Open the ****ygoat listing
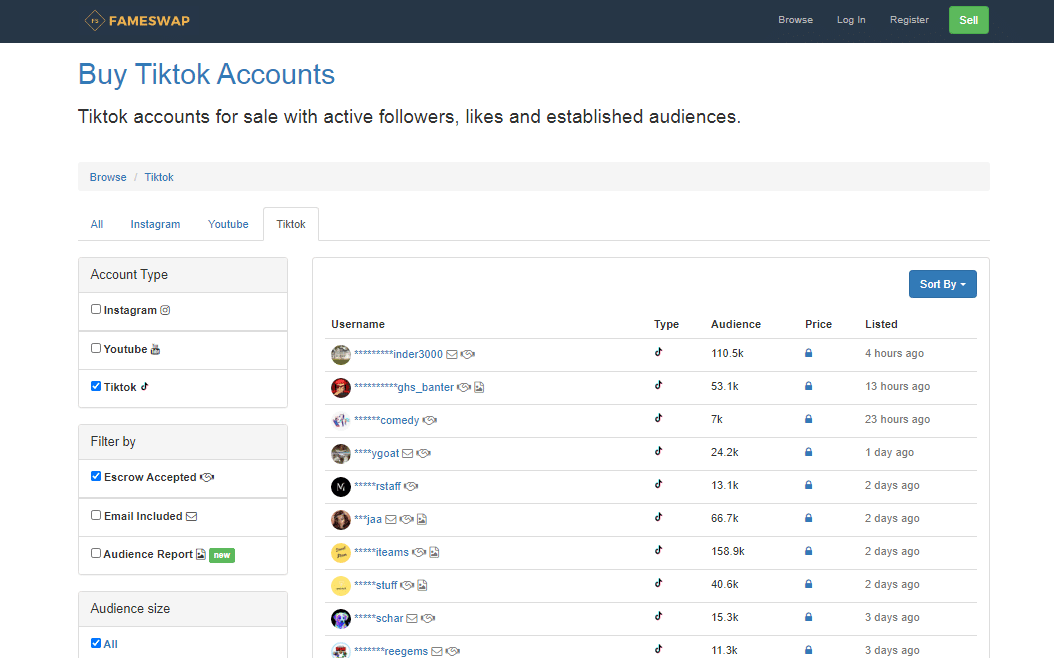Screen dimensions: 1054x658 [376, 453]
